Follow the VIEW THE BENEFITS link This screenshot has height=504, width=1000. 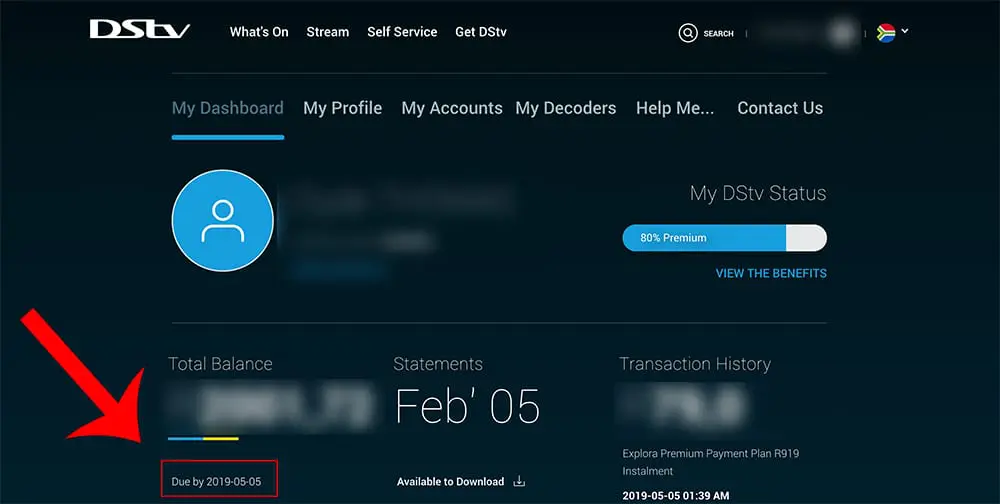[771, 273]
